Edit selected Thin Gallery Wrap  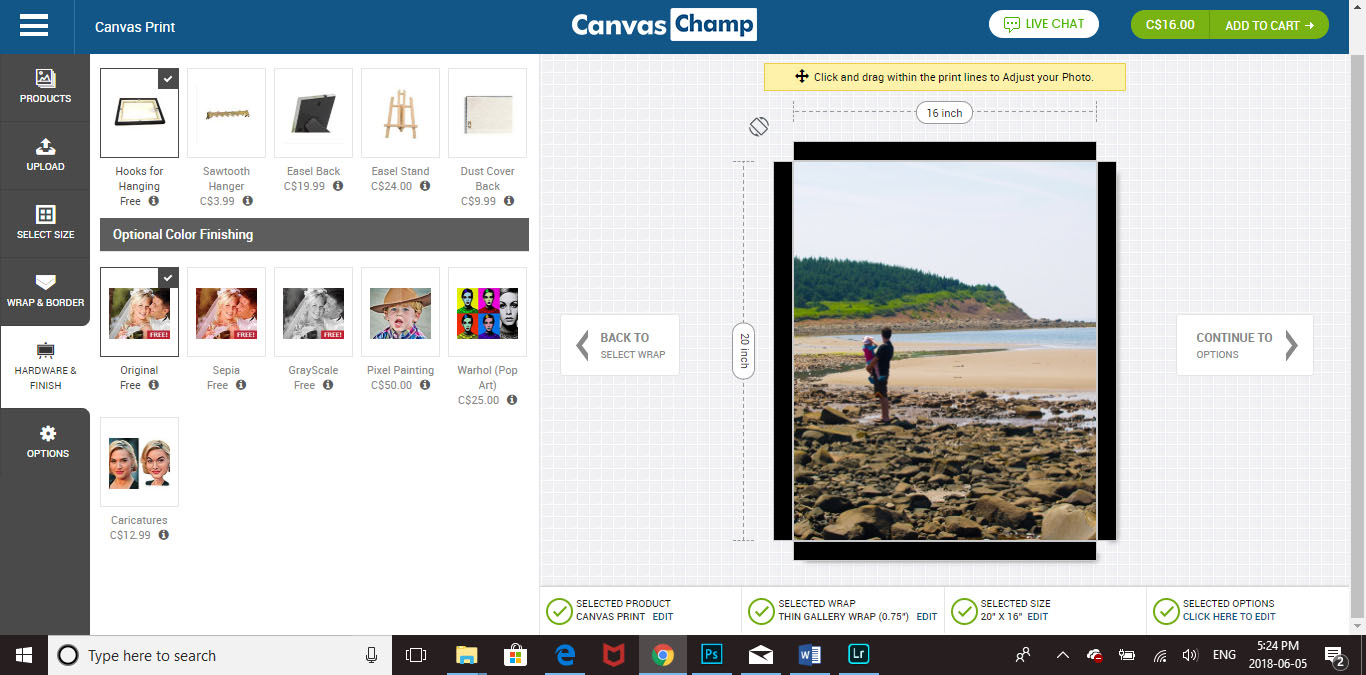(x=927, y=617)
